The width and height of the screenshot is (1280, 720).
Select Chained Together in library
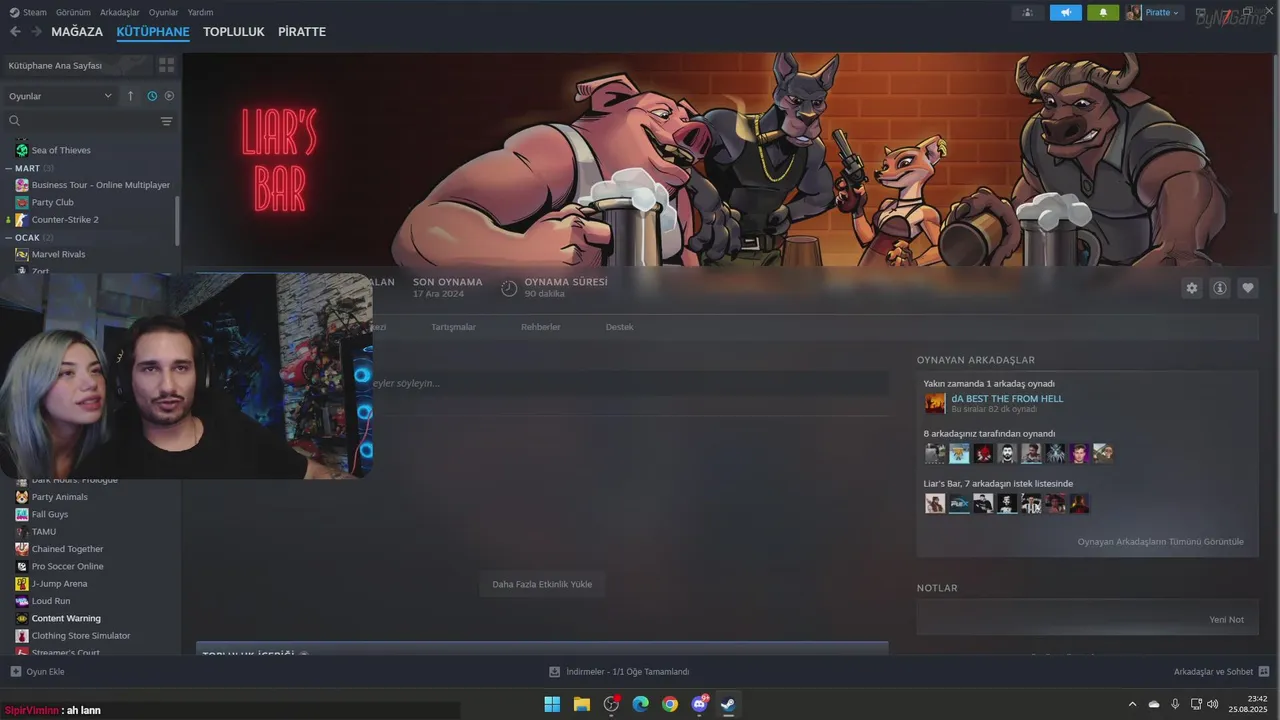tap(67, 549)
